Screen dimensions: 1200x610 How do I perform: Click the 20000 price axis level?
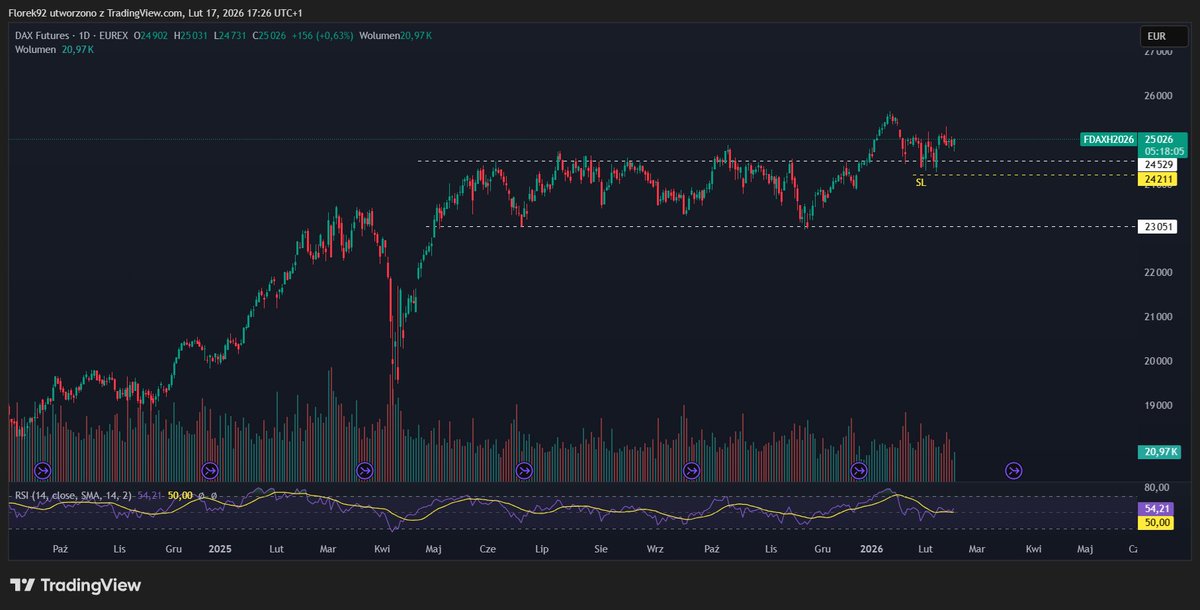pyautogui.click(x=1158, y=361)
